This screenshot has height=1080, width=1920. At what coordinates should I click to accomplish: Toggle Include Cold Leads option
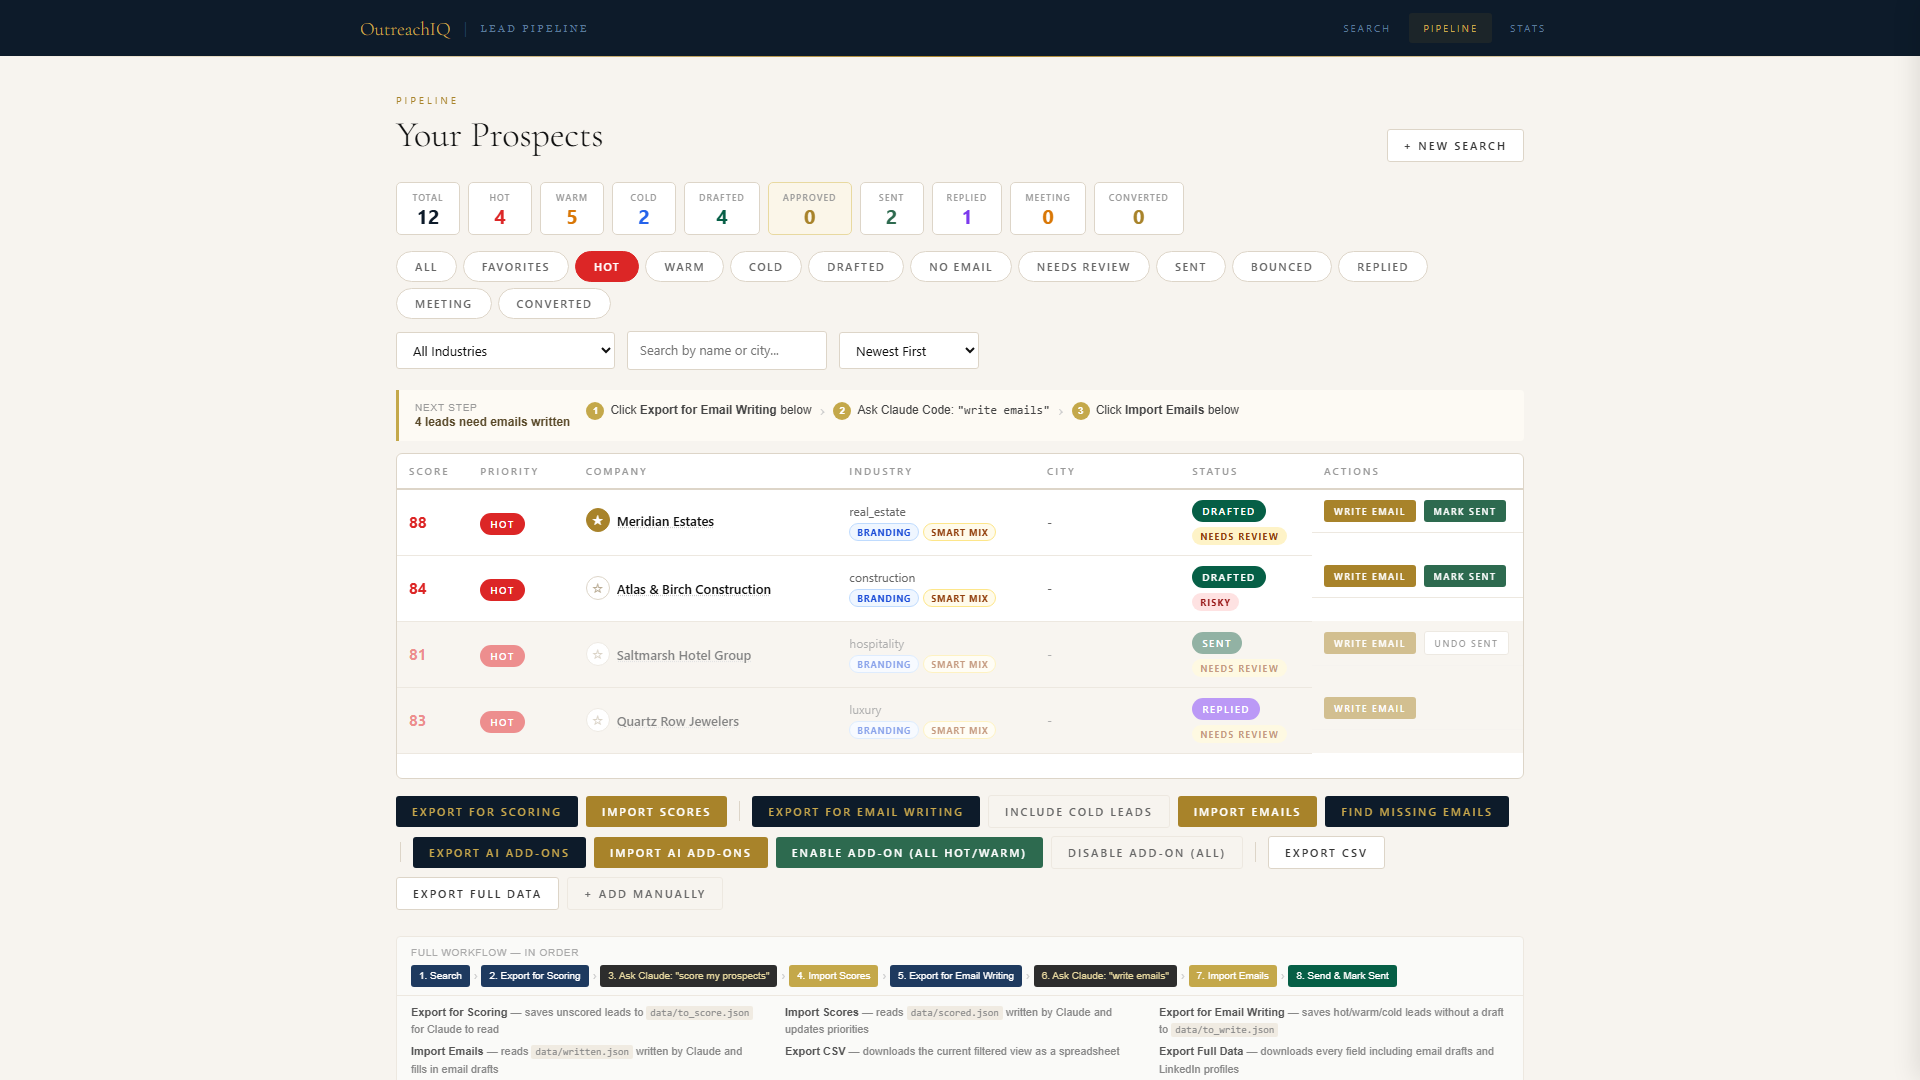tap(1078, 812)
